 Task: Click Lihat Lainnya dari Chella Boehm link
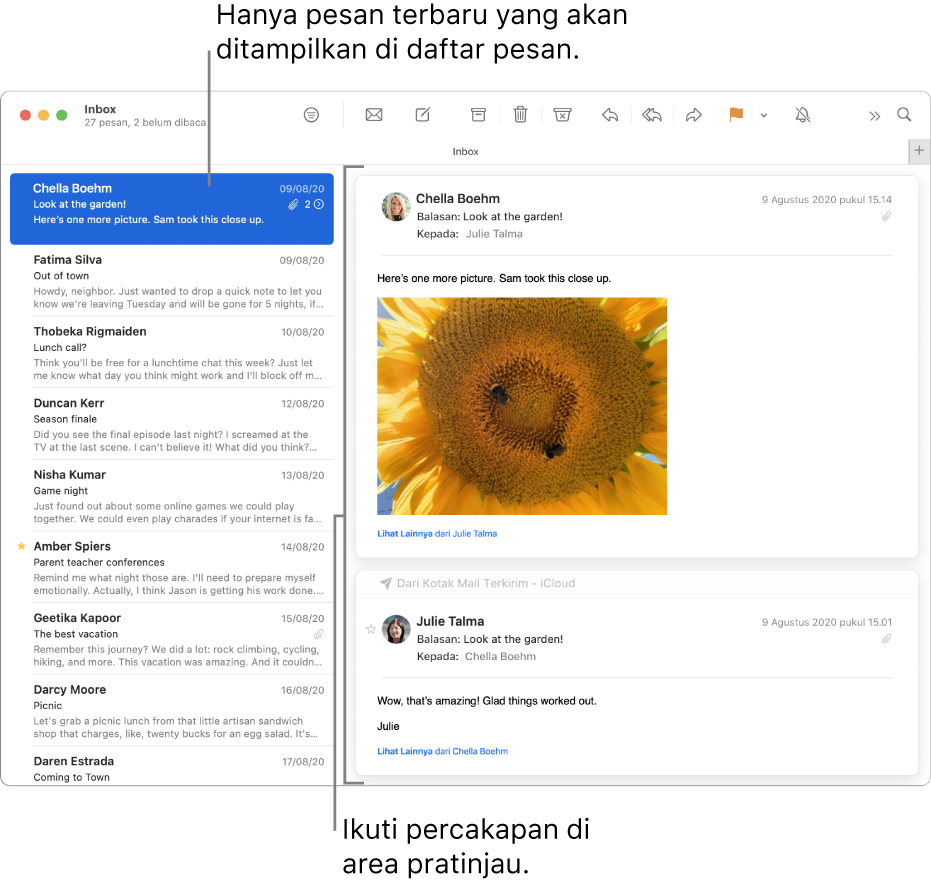442,751
